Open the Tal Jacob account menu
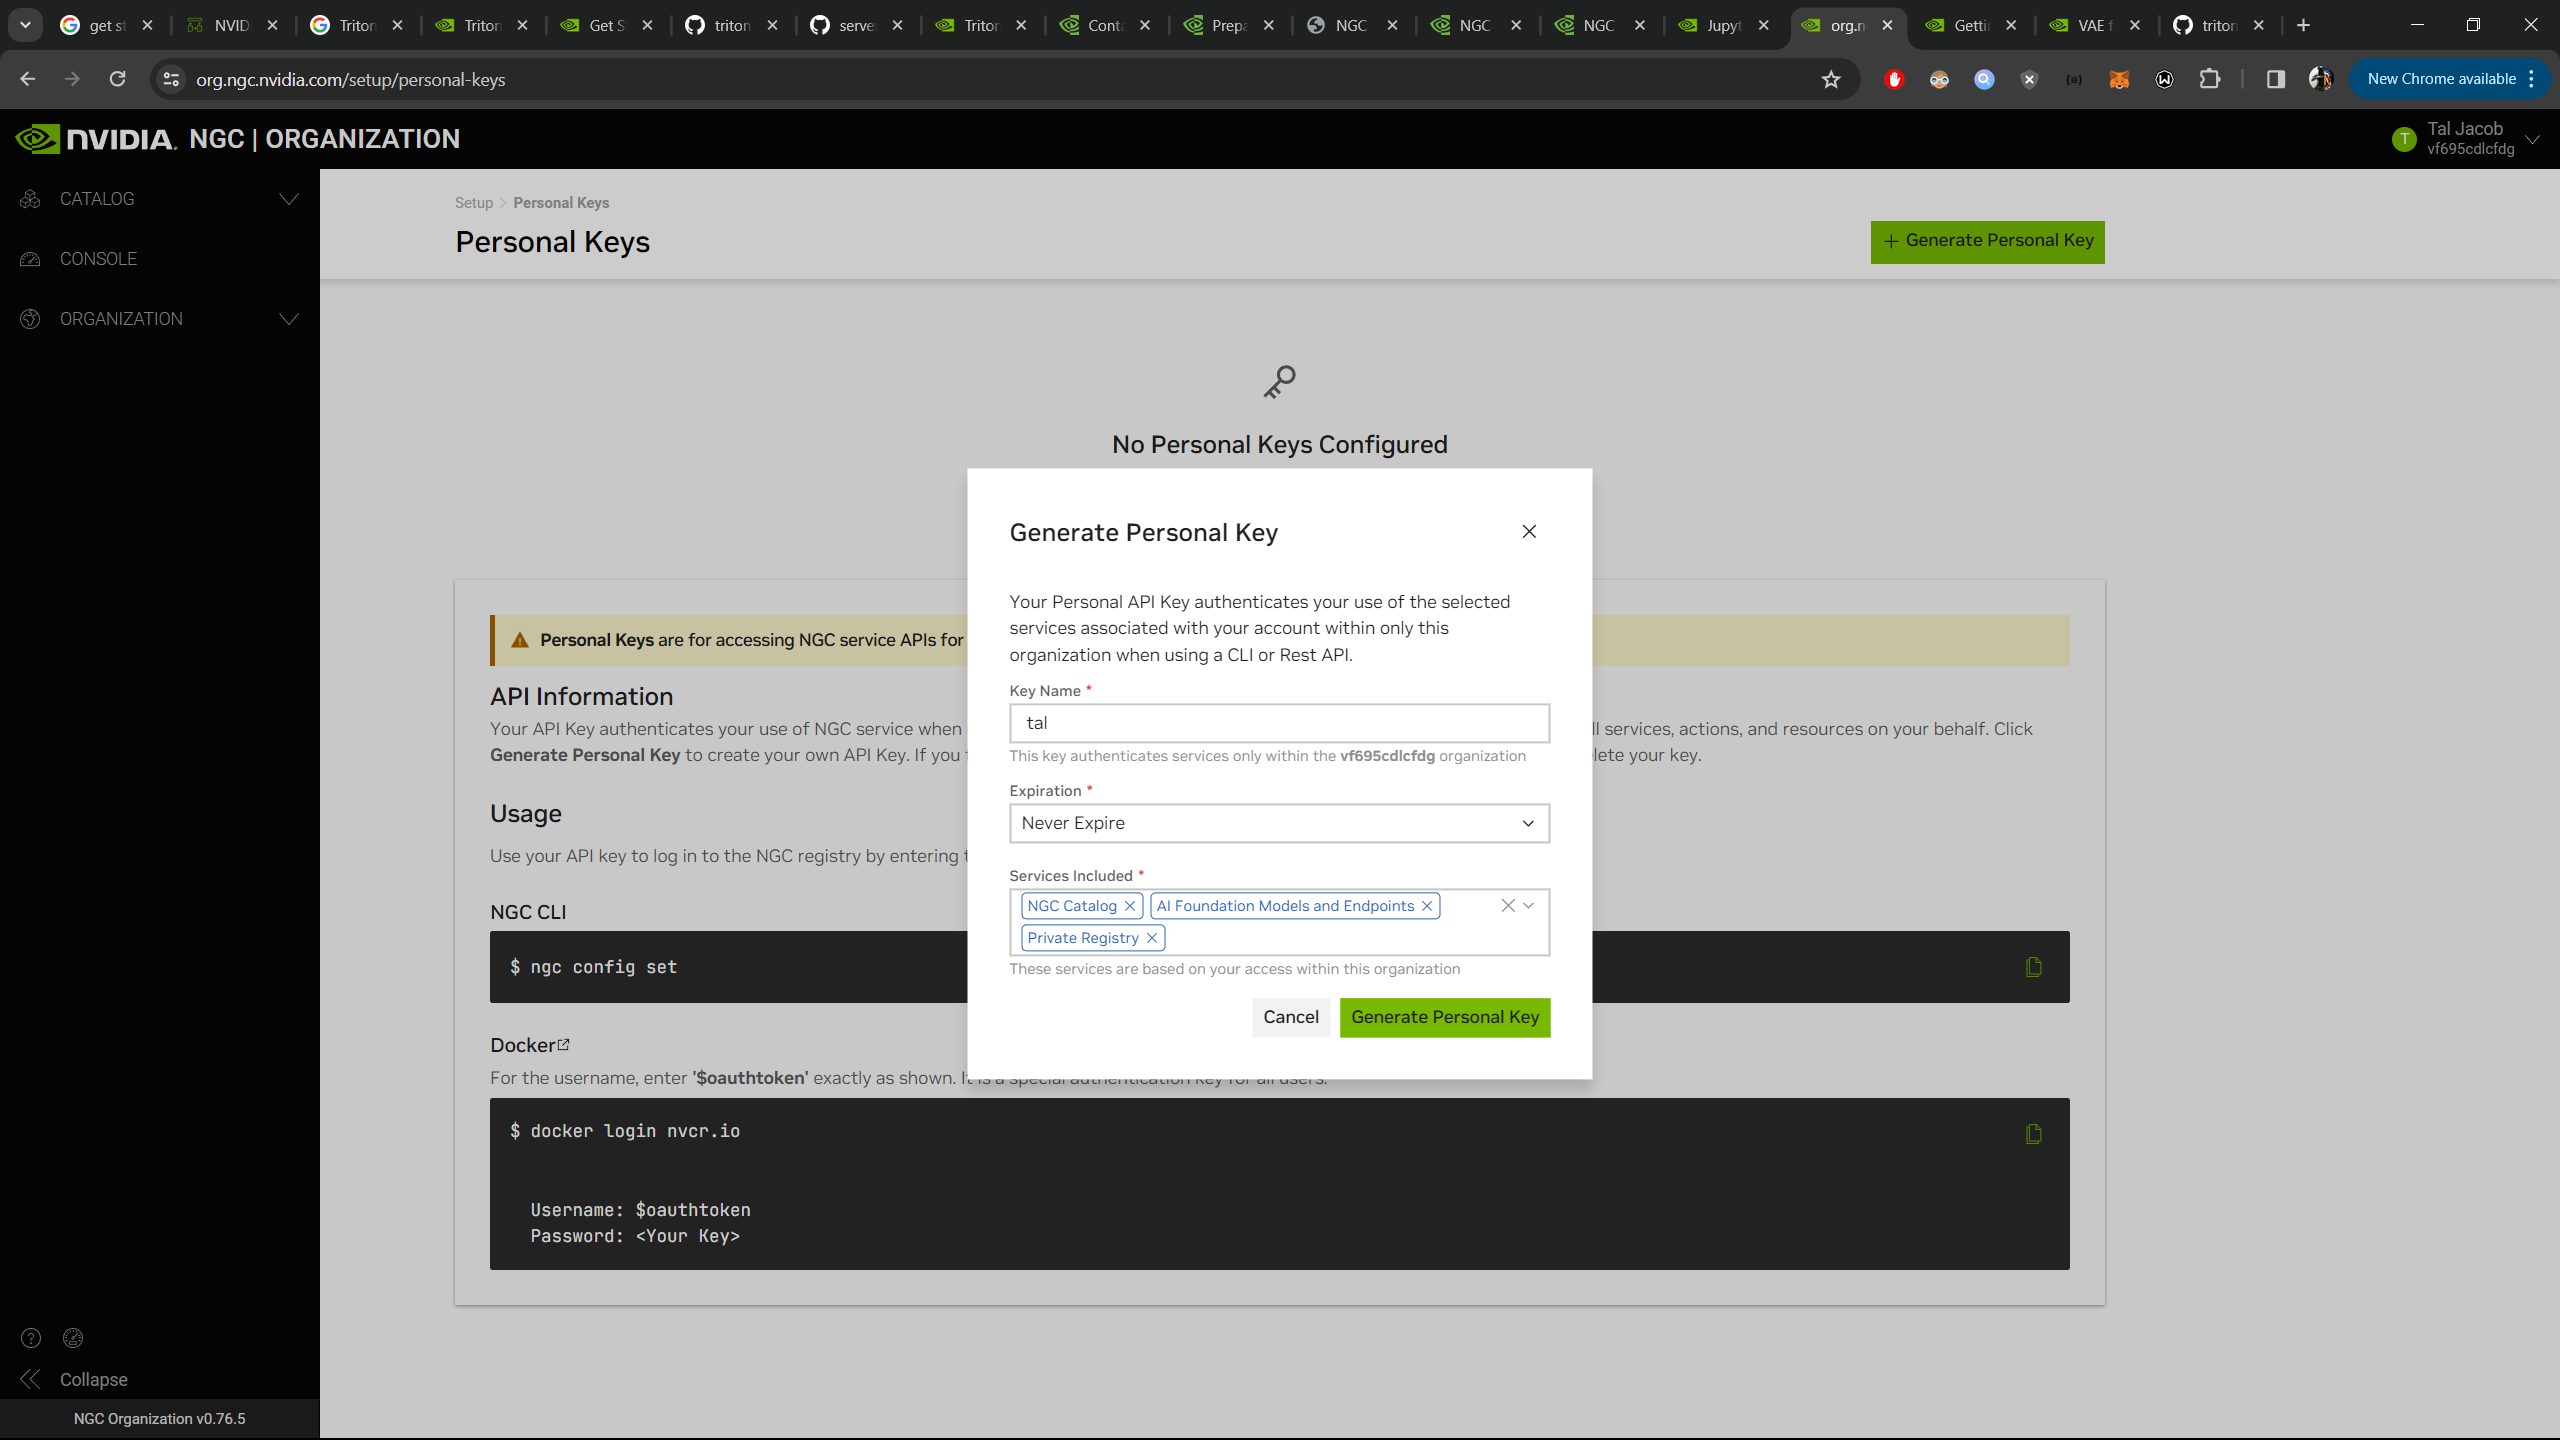The image size is (2560, 1440). (2466, 139)
